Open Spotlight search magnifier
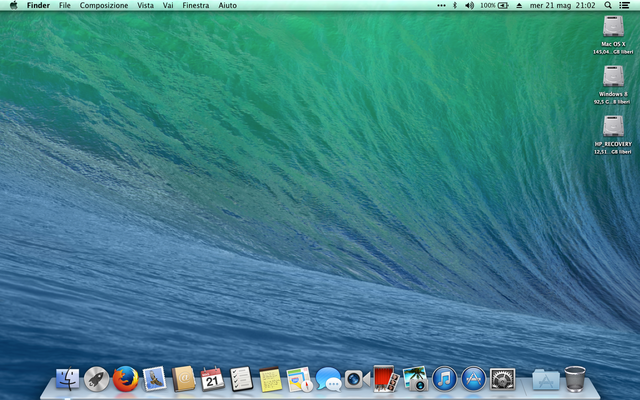 tap(609, 5)
